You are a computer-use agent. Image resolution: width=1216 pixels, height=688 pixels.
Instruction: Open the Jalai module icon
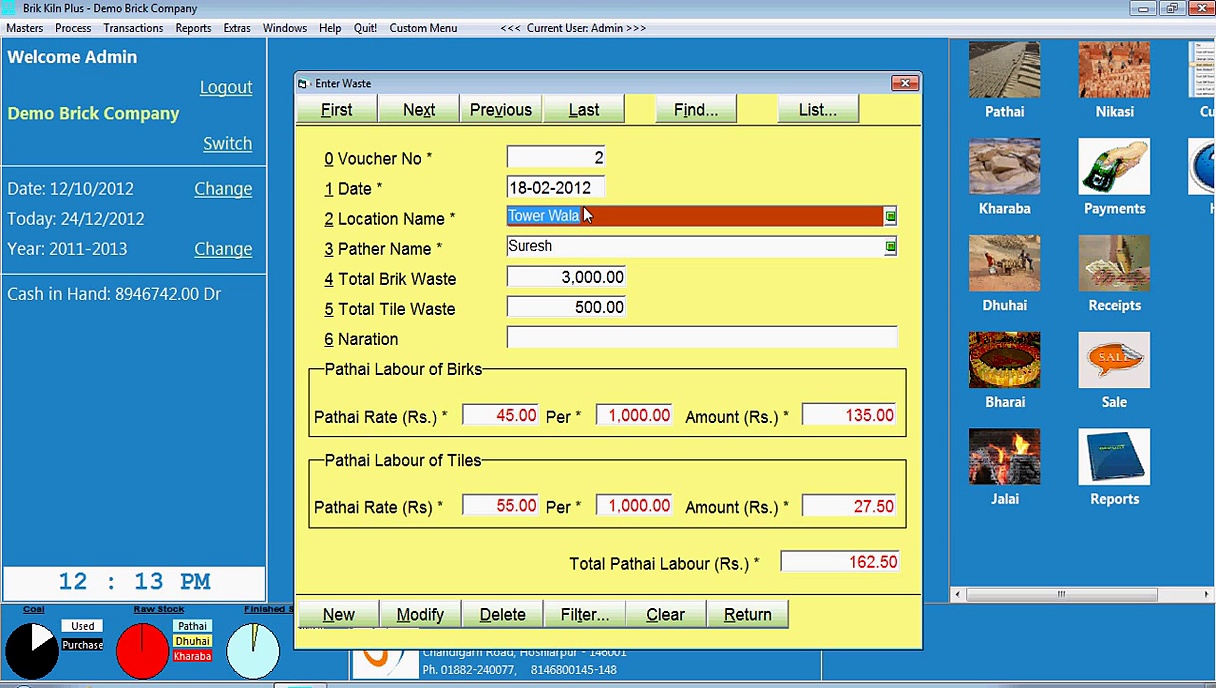pos(1004,457)
